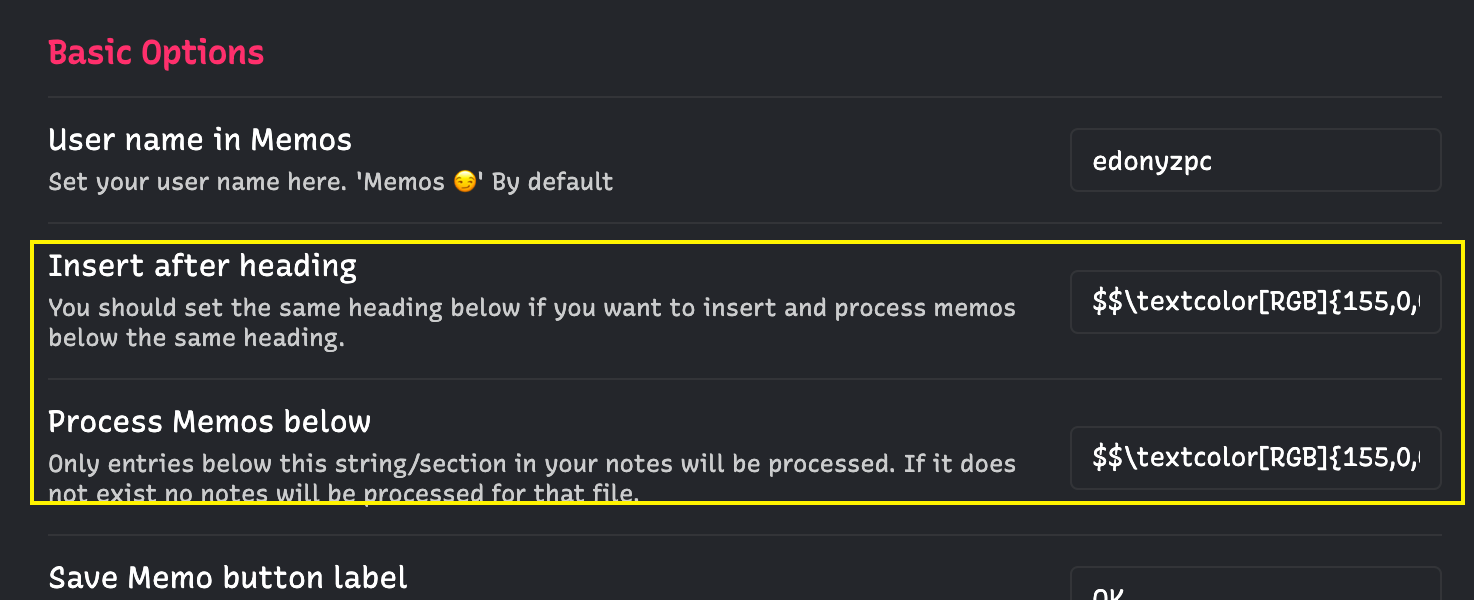Click the 'Process Memos below' setting title

210,422
